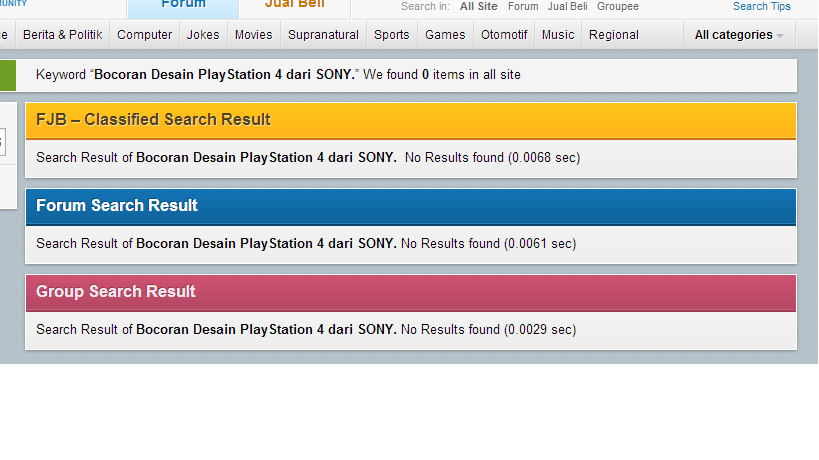Open the Search Tips link
Image resolution: width=819 pixels, height=460 pixels.
tap(762, 7)
